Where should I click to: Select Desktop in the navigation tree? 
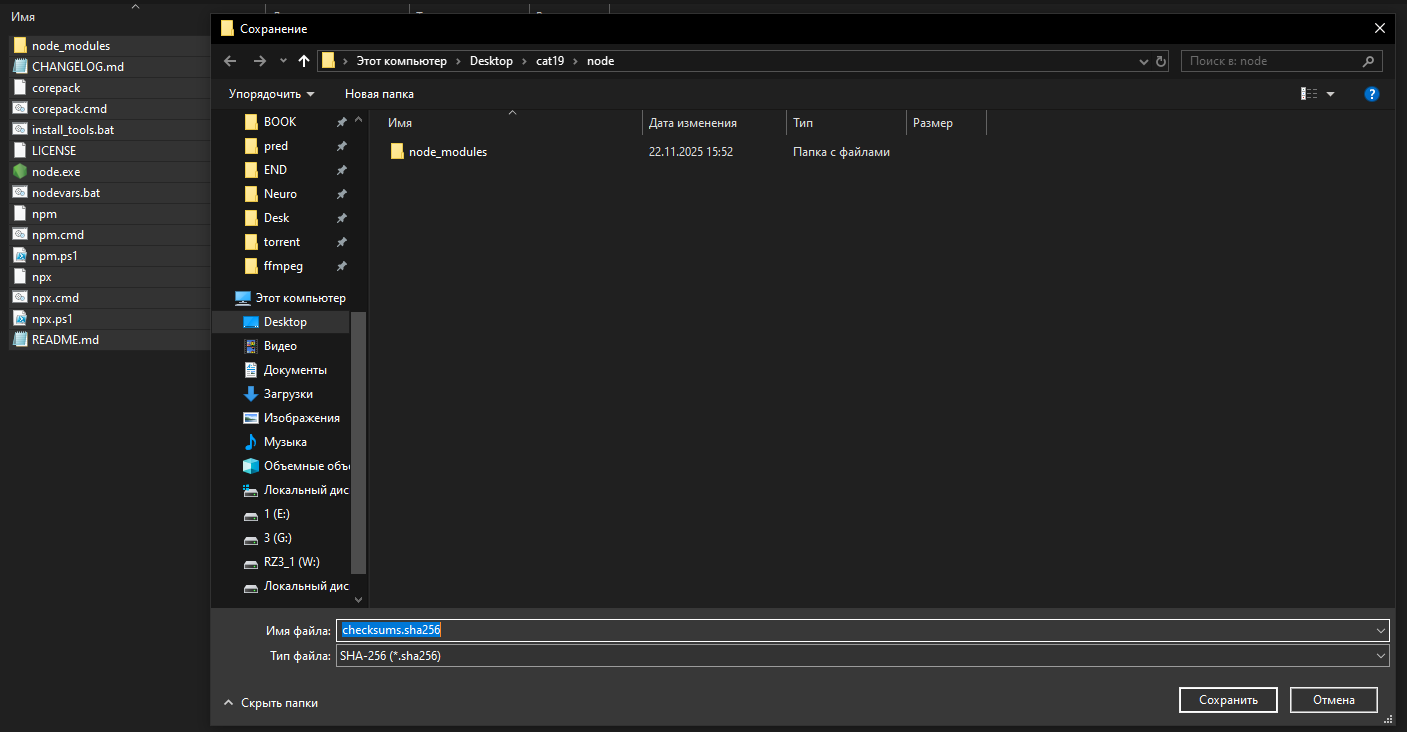[x=285, y=322]
